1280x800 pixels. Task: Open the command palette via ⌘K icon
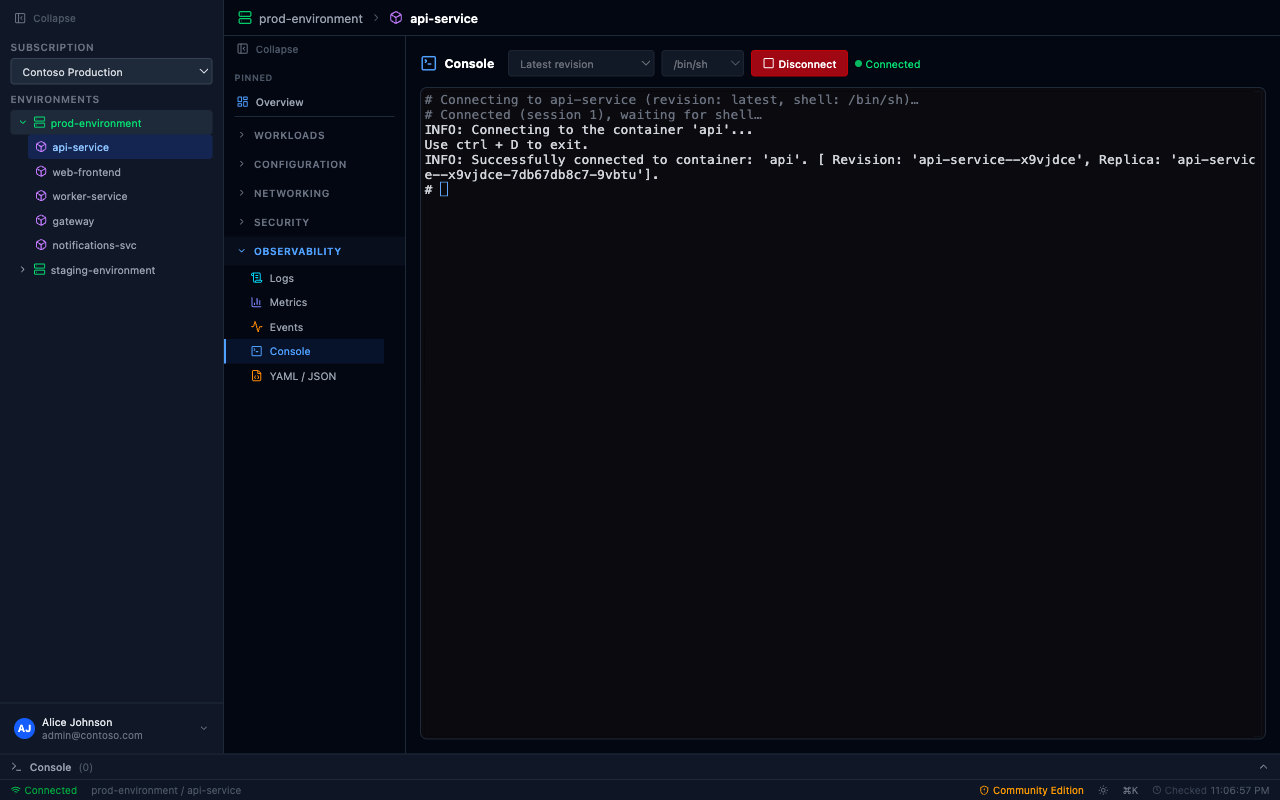(1130, 790)
